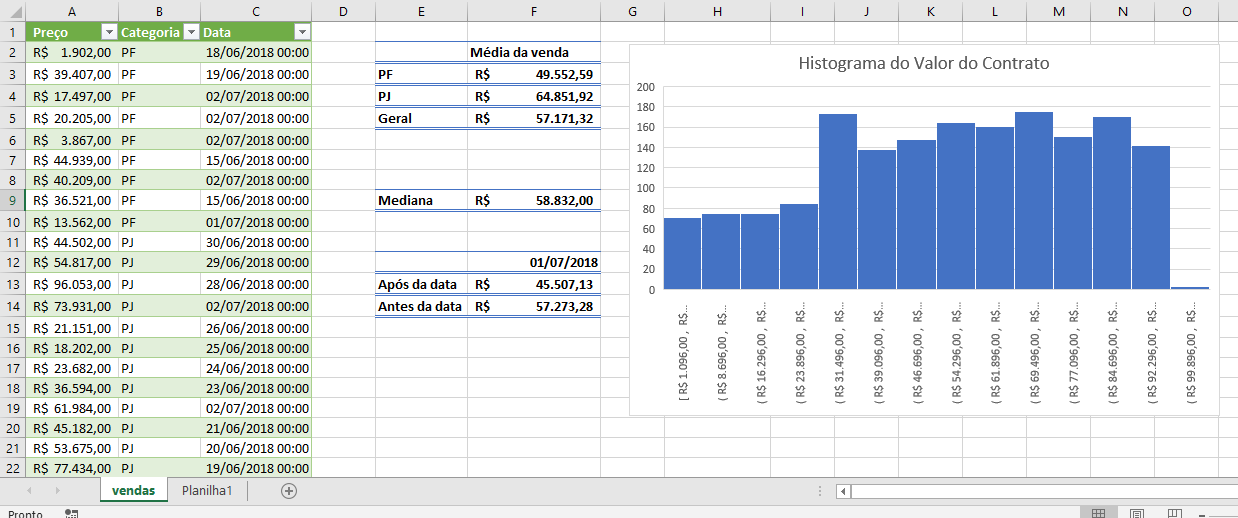
Task: Select column A header
Action: tap(71, 11)
